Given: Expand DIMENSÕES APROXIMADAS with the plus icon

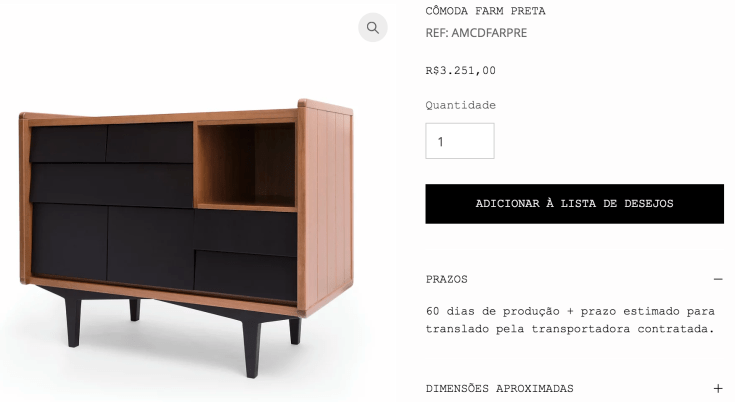Looking at the screenshot, I should click(x=718, y=388).
